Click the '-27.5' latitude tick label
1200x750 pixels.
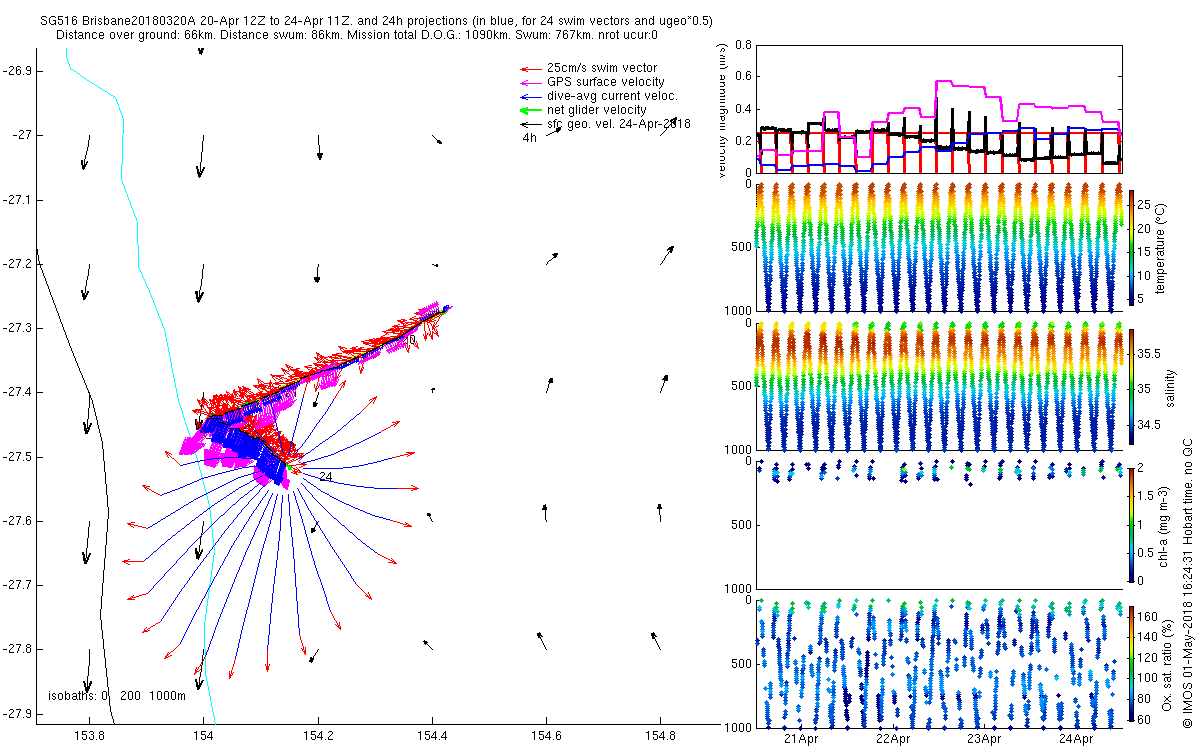tap(17, 457)
